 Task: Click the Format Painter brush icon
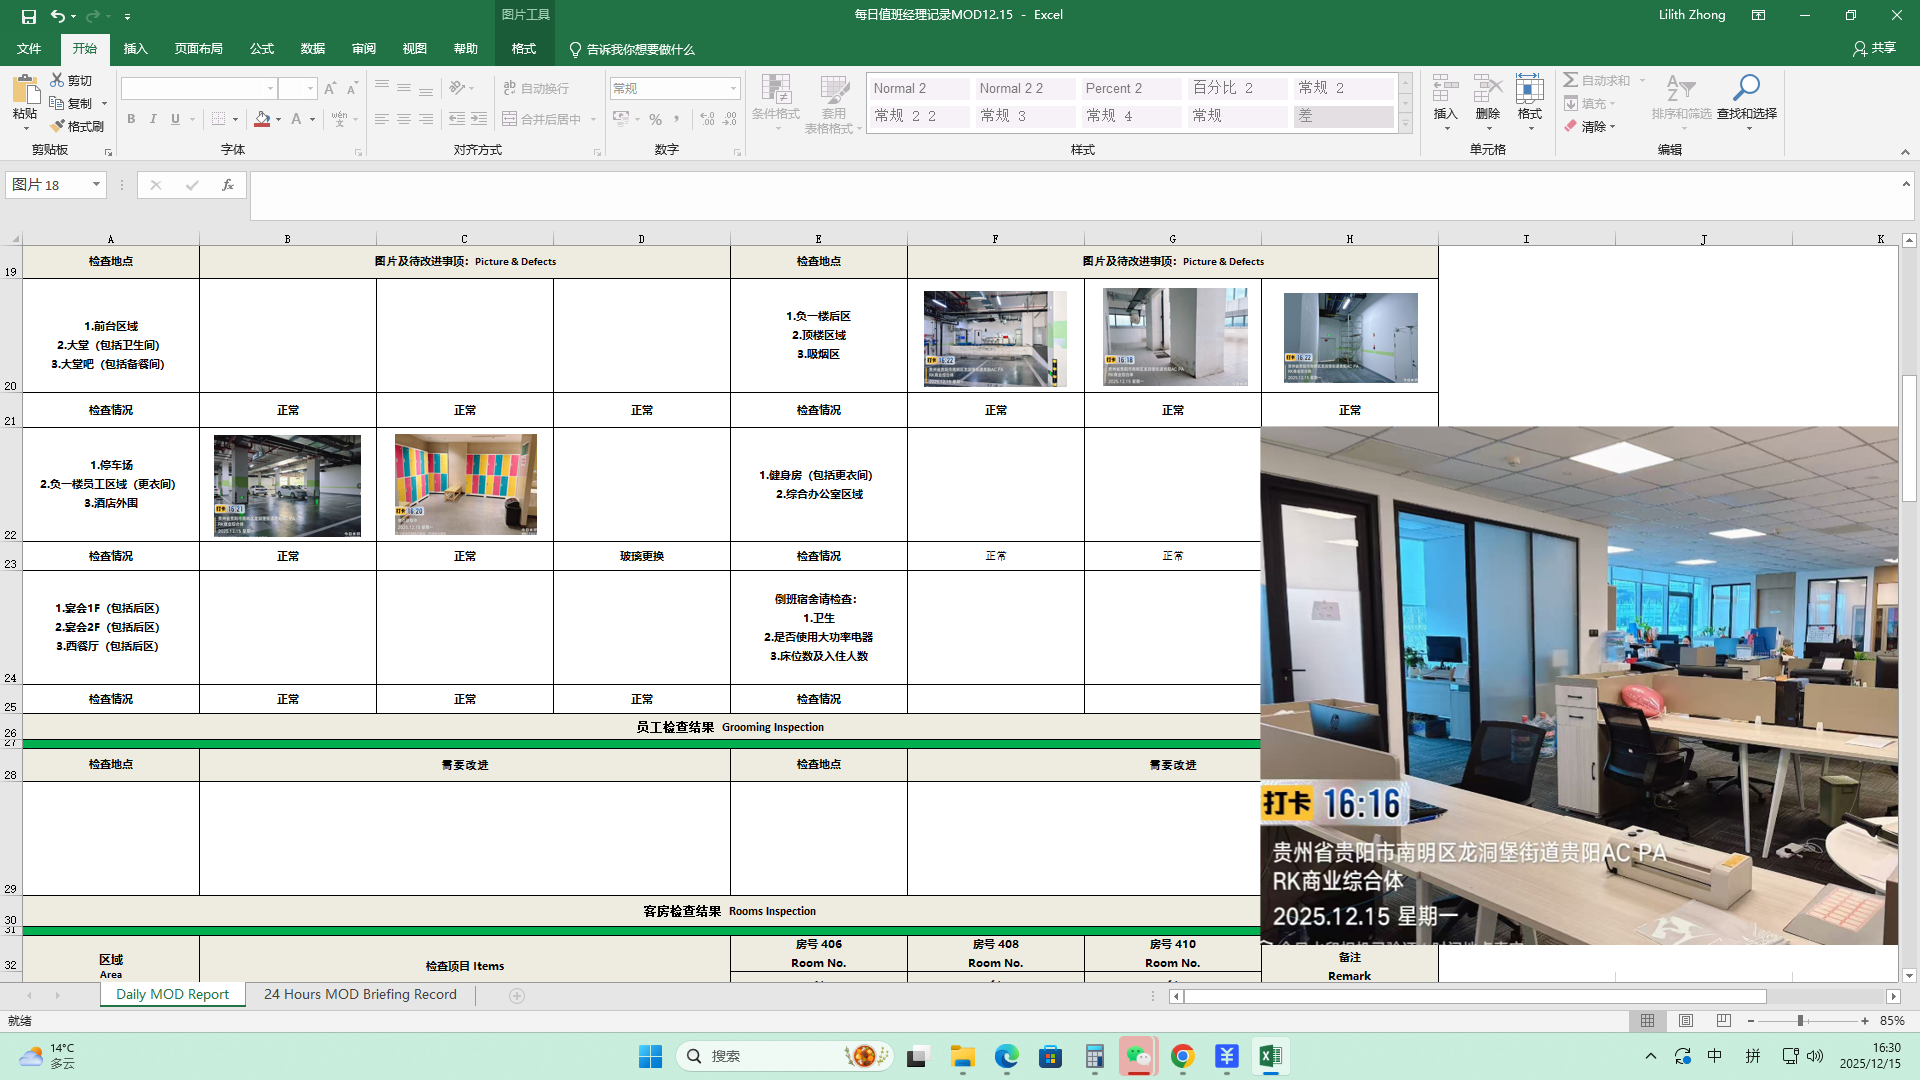click(58, 126)
